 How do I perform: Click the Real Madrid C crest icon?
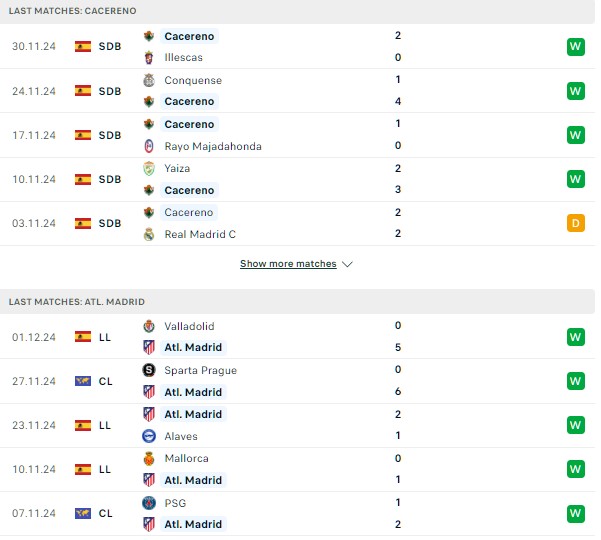click(x=149, y=234)
